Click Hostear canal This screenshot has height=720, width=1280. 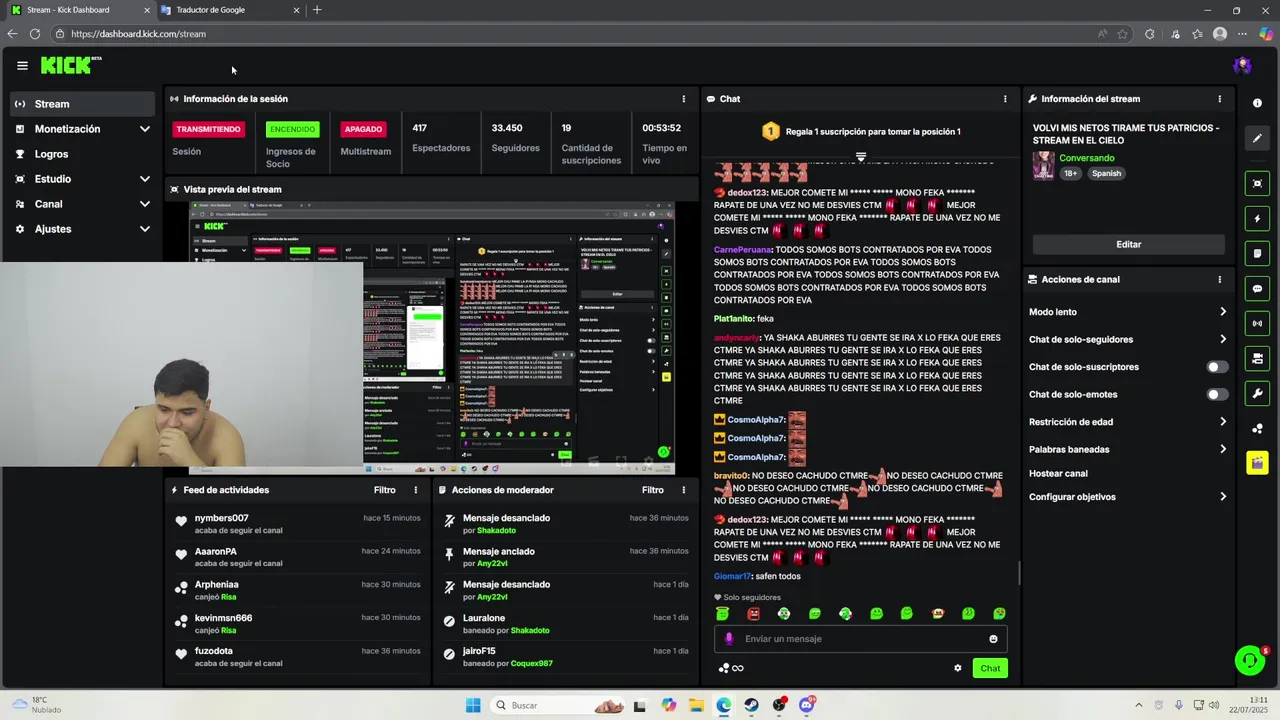click(1058, 474)
